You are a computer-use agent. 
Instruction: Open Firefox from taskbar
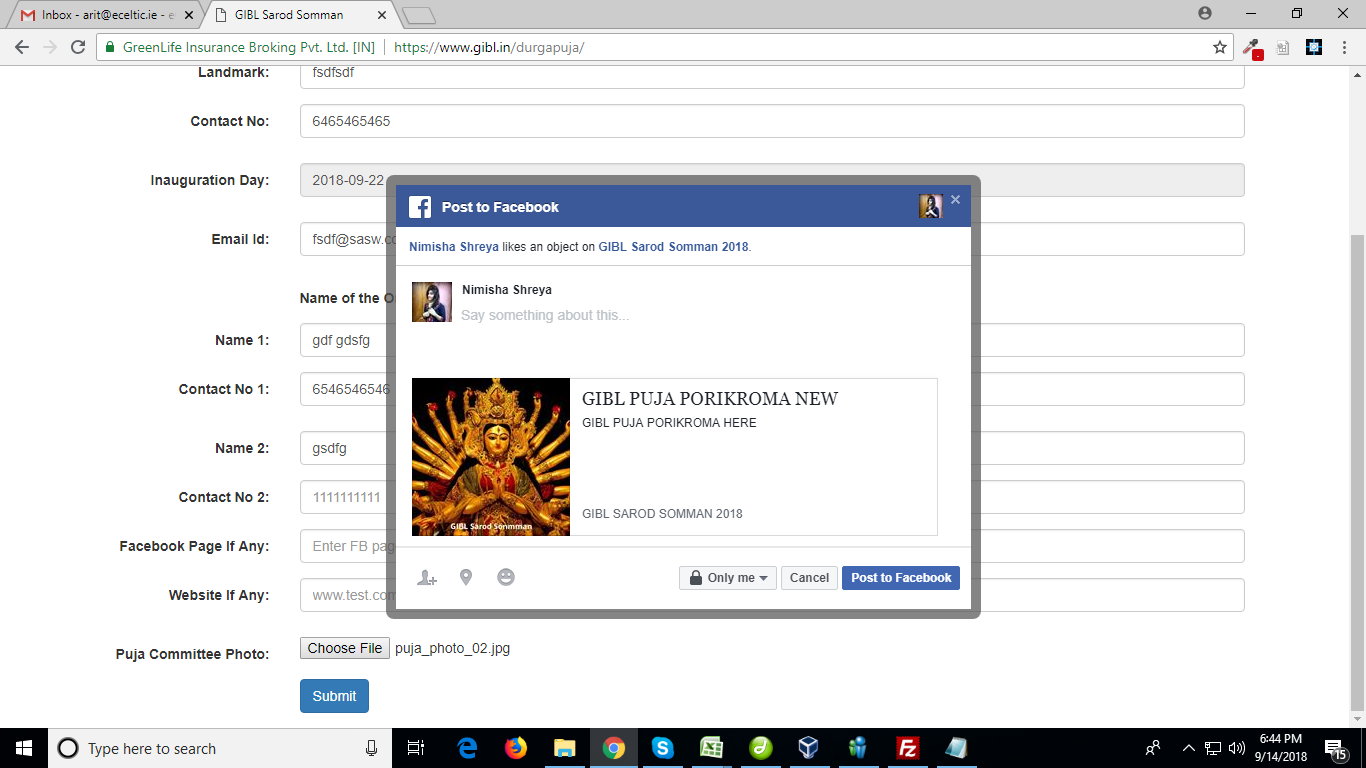point(516,748)
